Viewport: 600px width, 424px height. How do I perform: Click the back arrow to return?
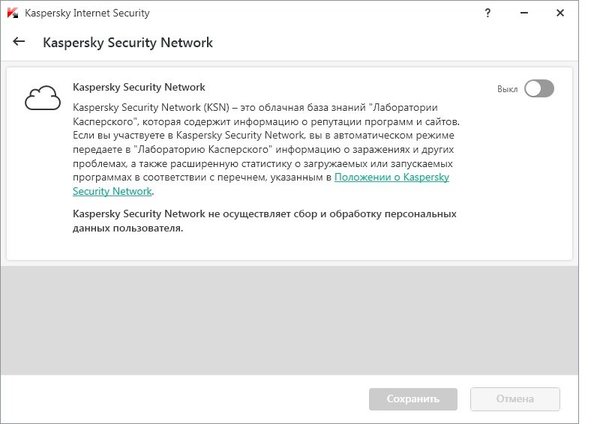click(x=19, y=43)
